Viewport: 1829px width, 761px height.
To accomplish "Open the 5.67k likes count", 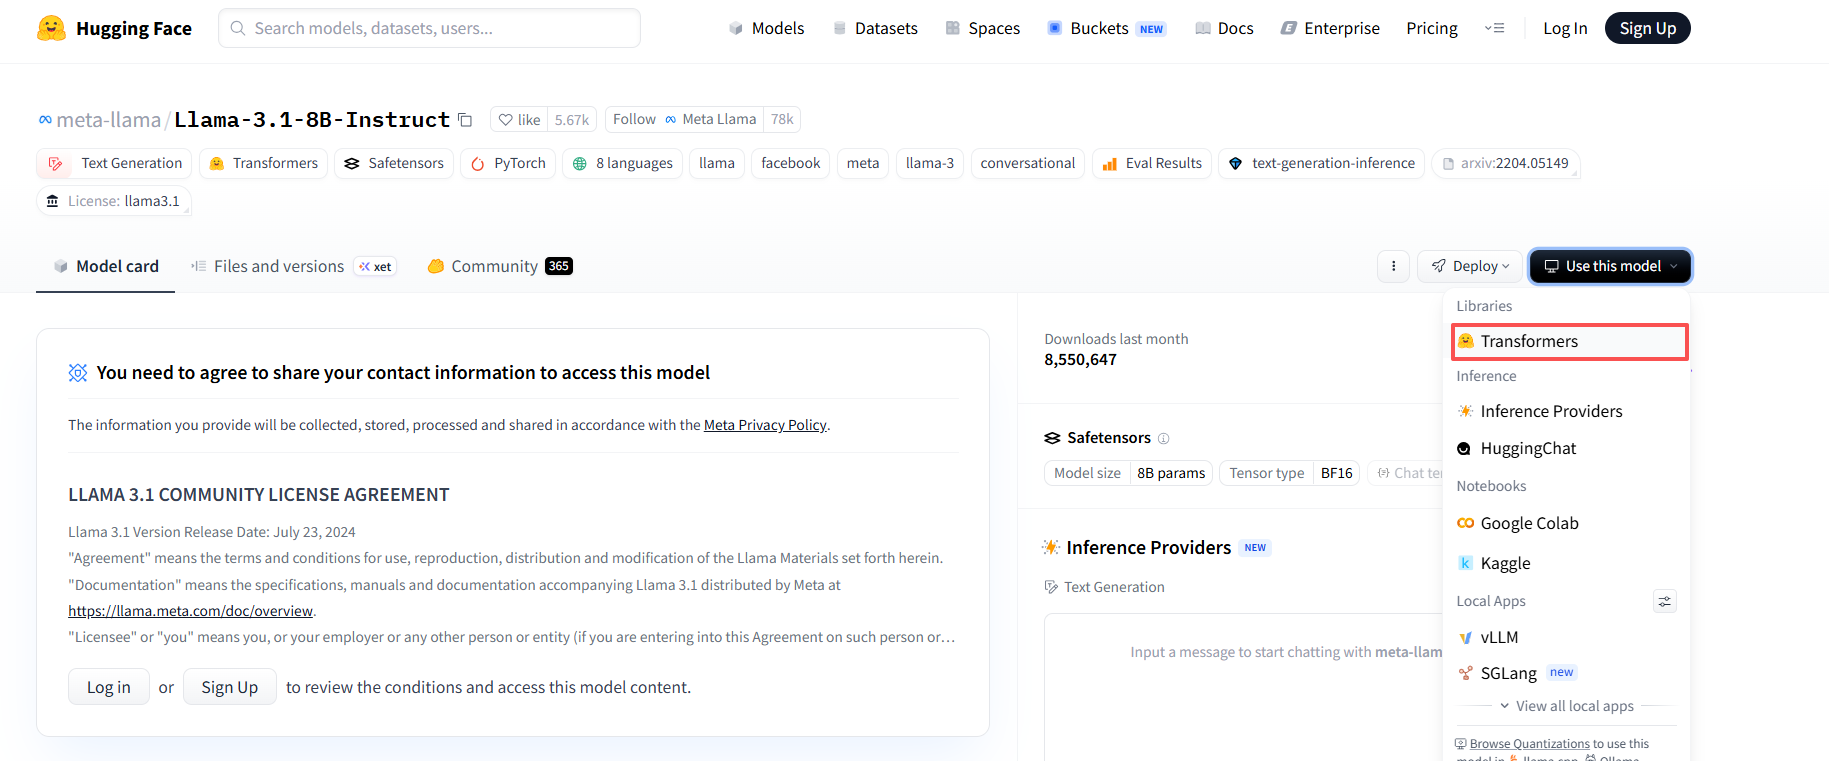I will pyautogui.click(x=572, y=120).
